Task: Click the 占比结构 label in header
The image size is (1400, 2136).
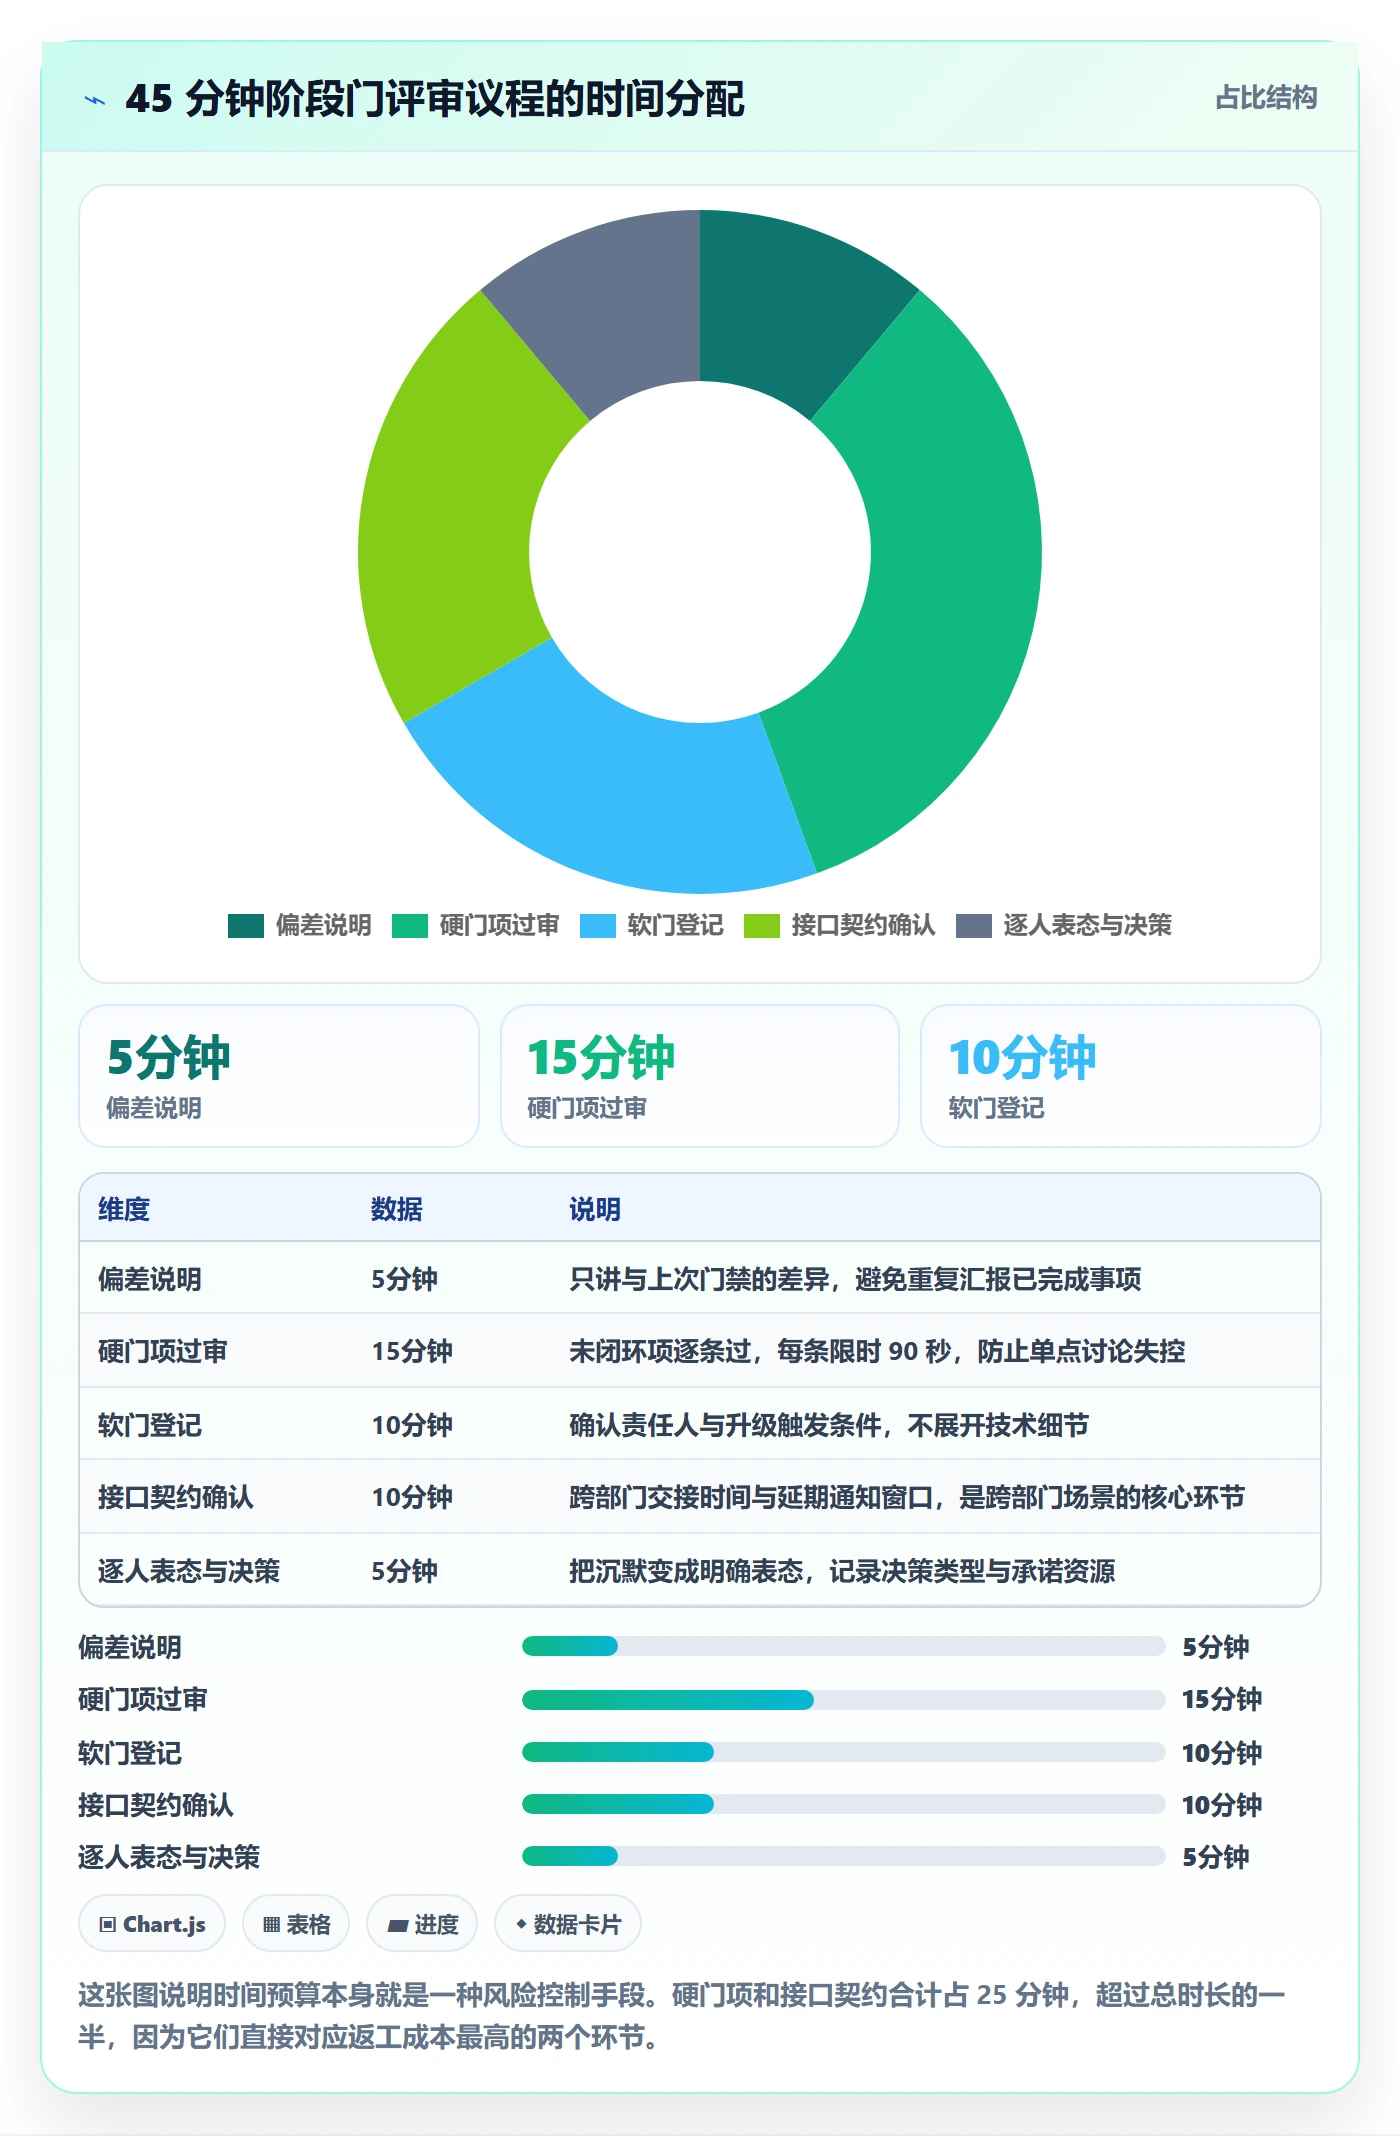Action: pyautogui.click(x=1266, y=98)
